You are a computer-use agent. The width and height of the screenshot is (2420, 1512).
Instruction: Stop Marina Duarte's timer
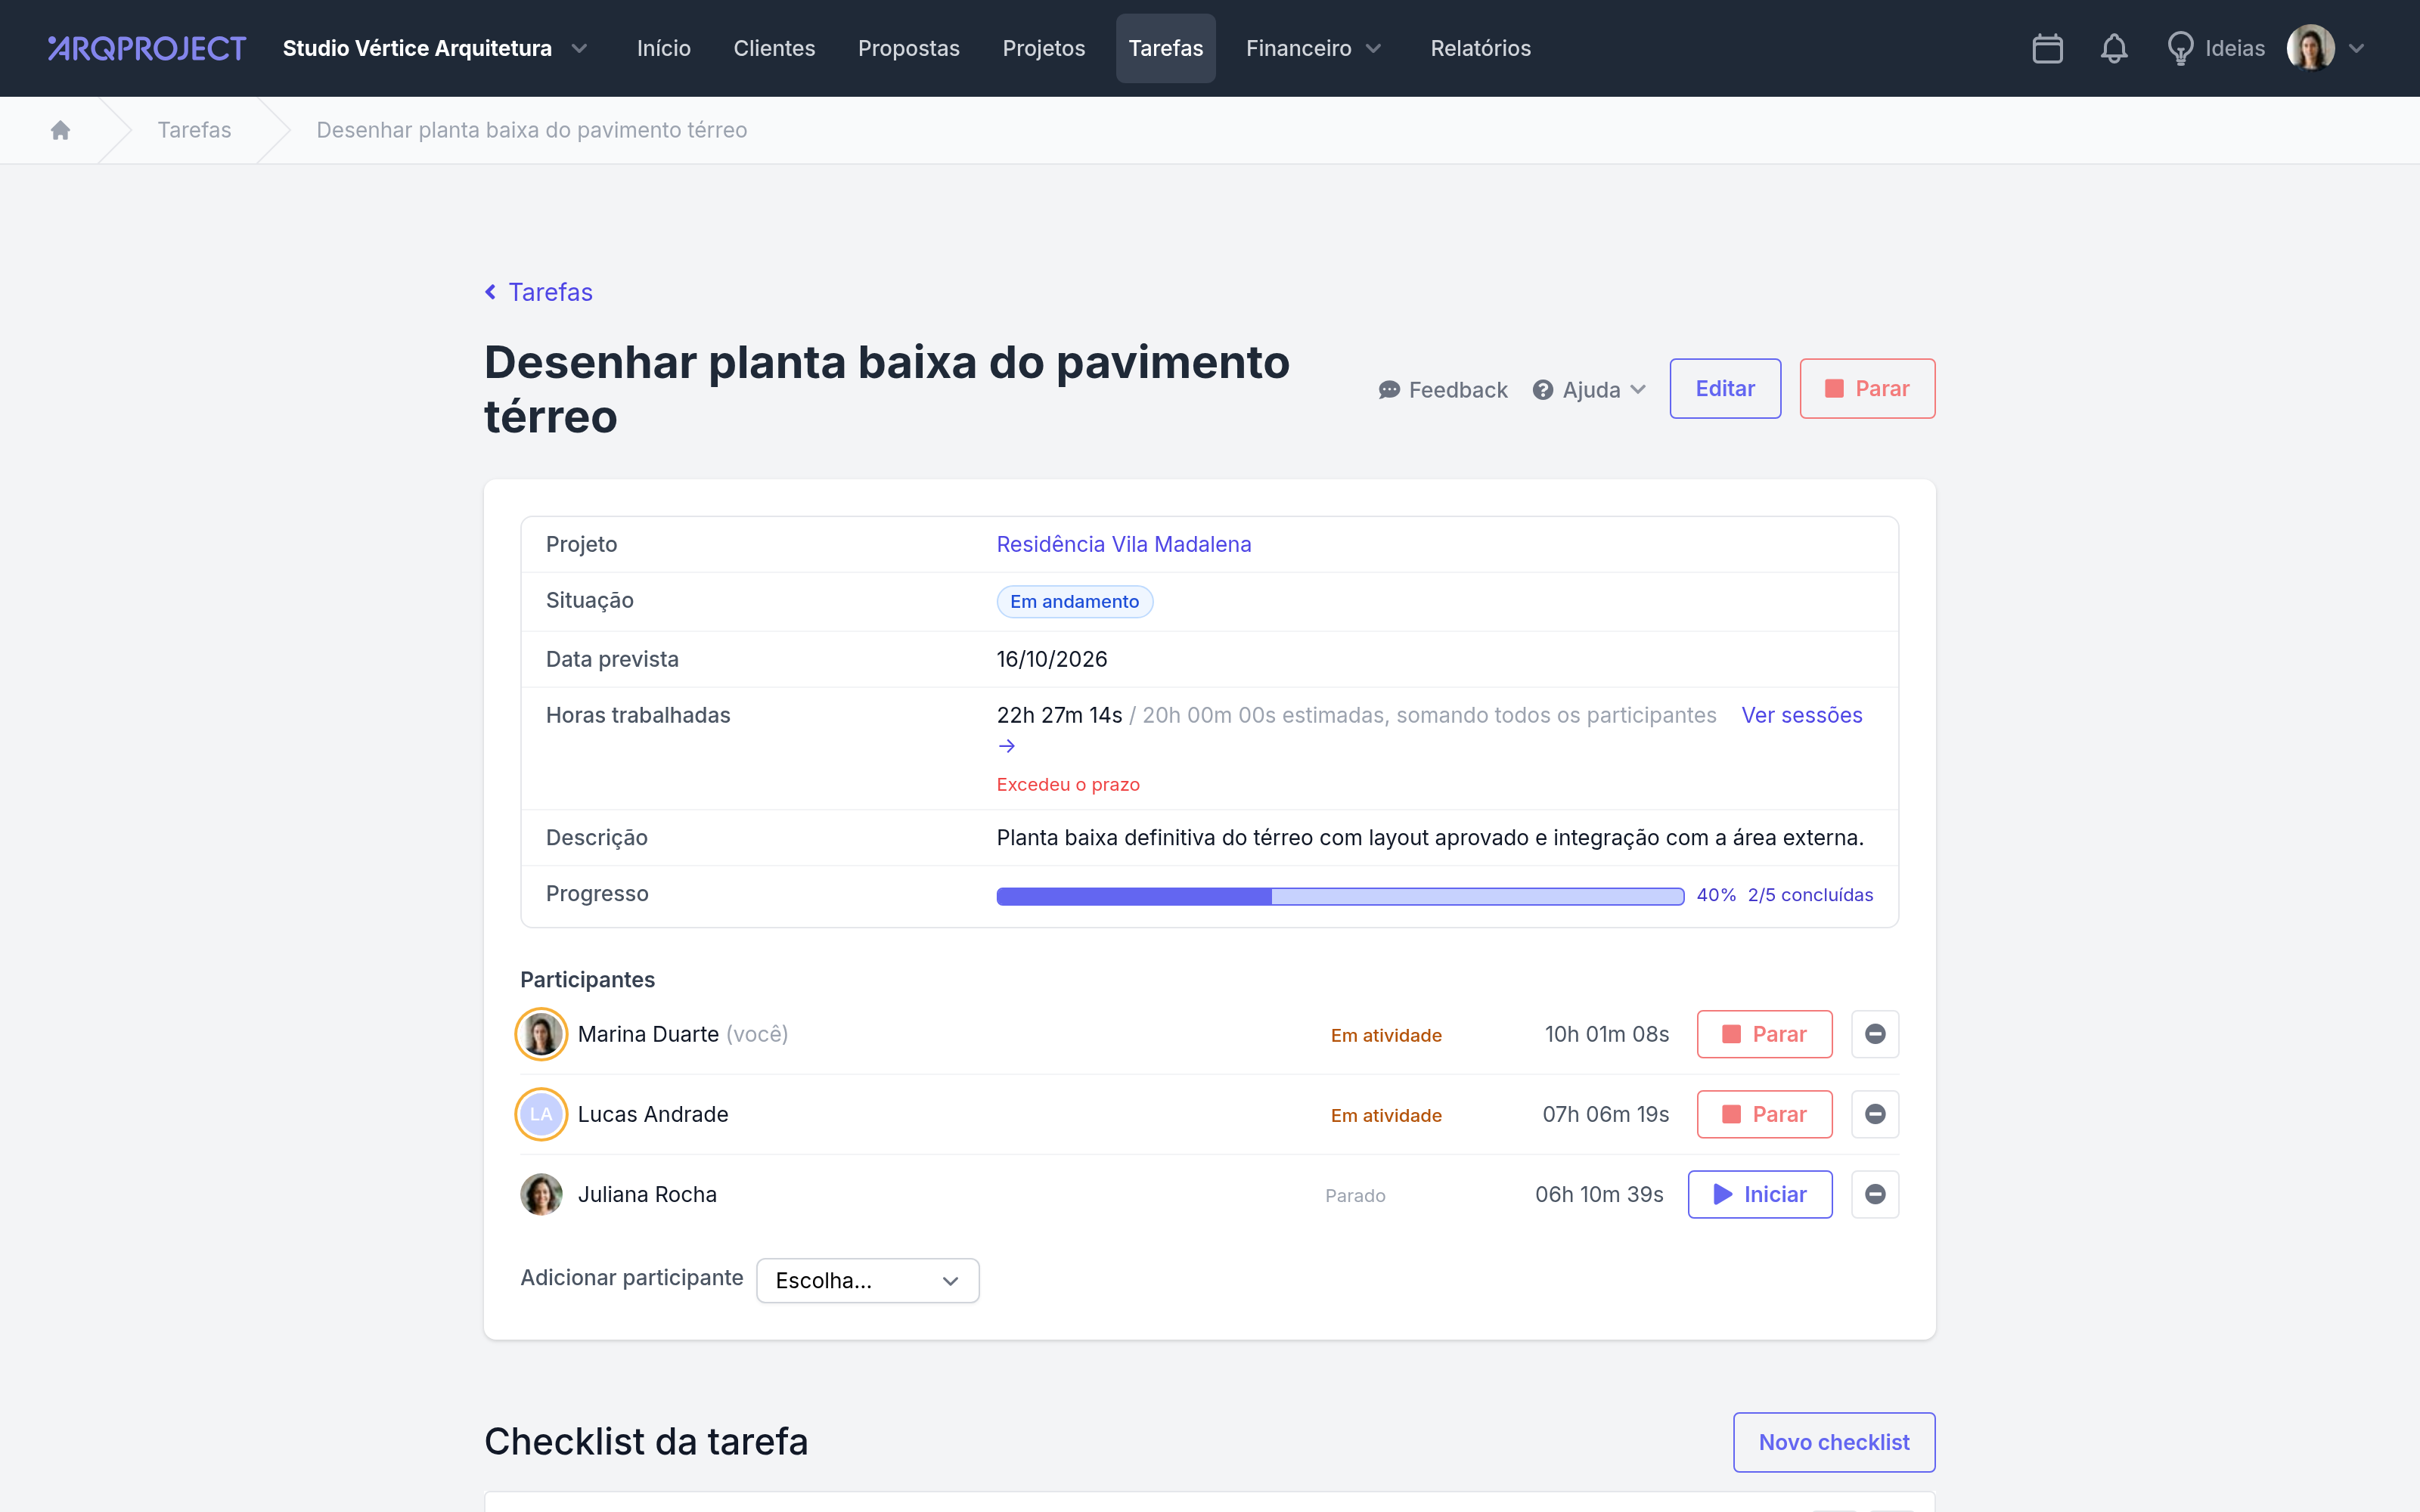(1764, 1034)
